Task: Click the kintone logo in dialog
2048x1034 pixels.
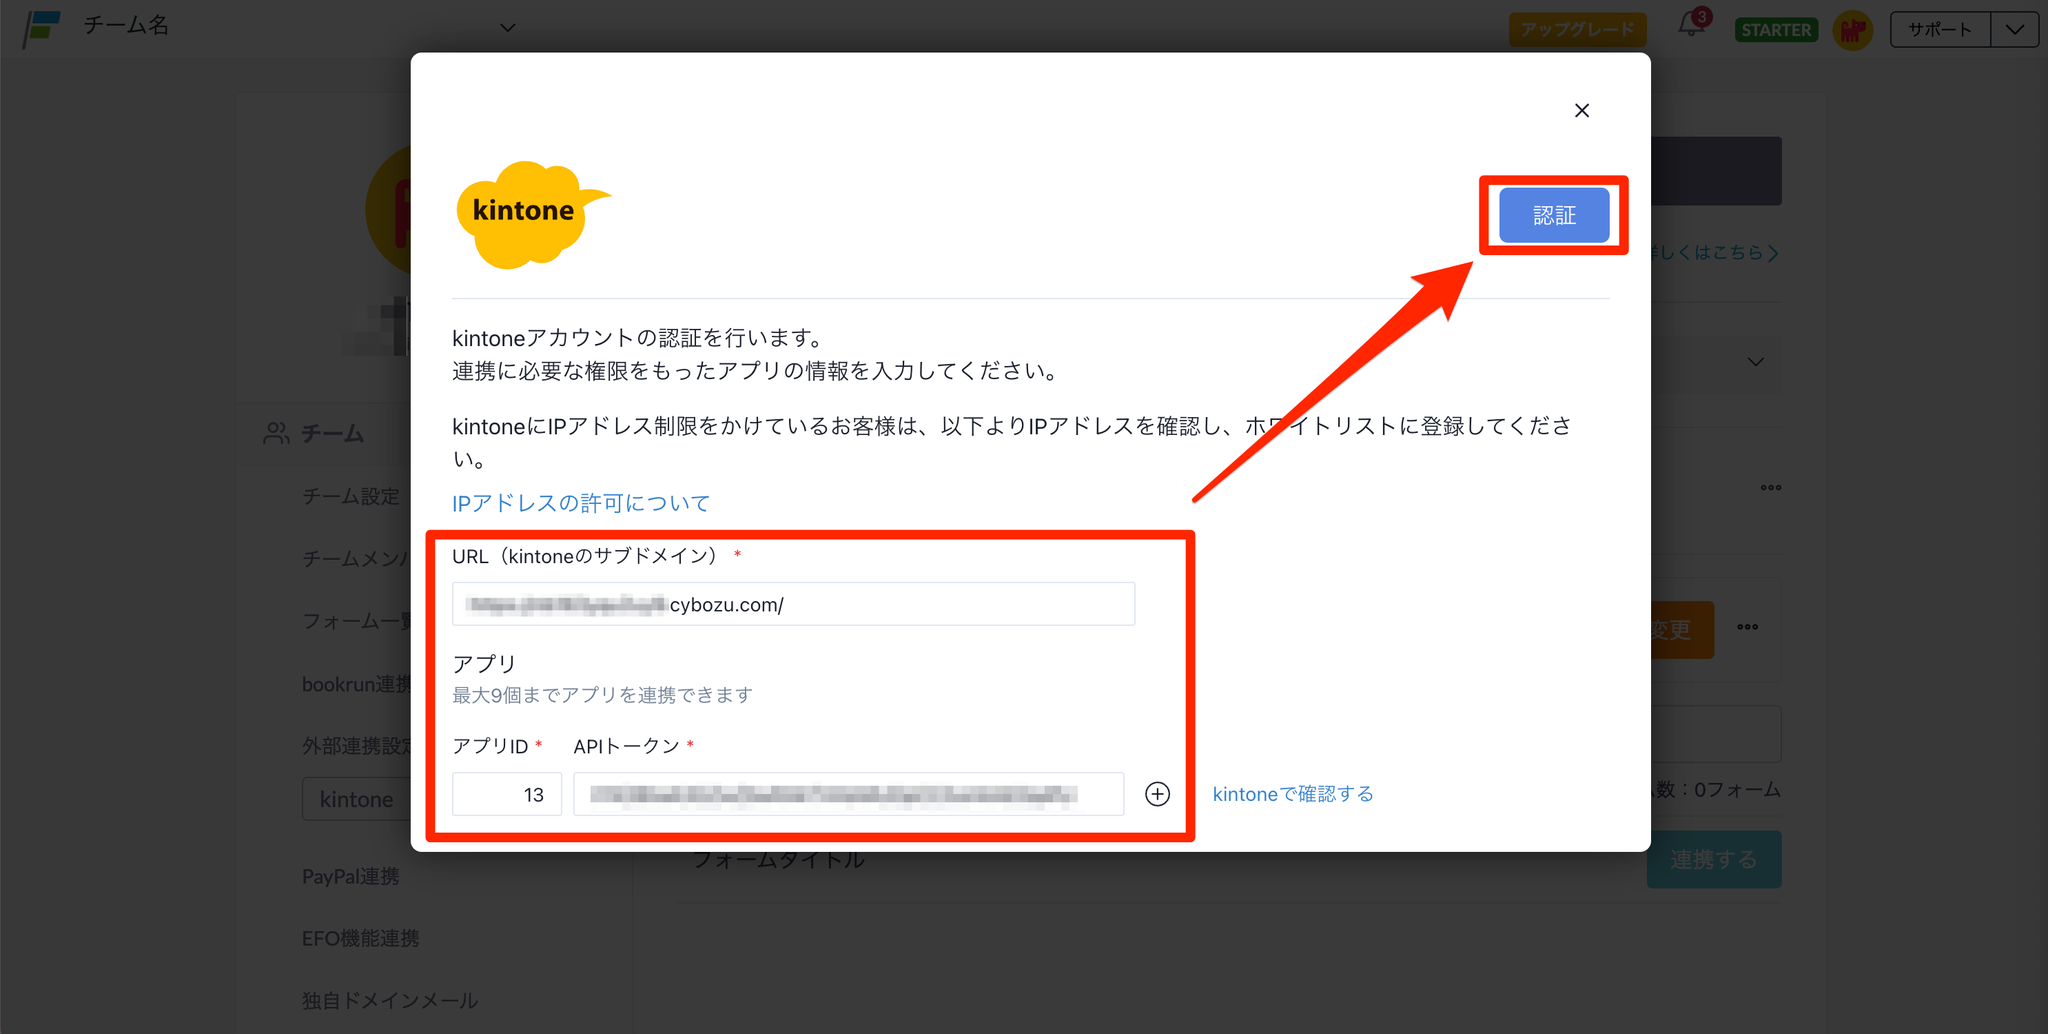Action: point(532,214)
